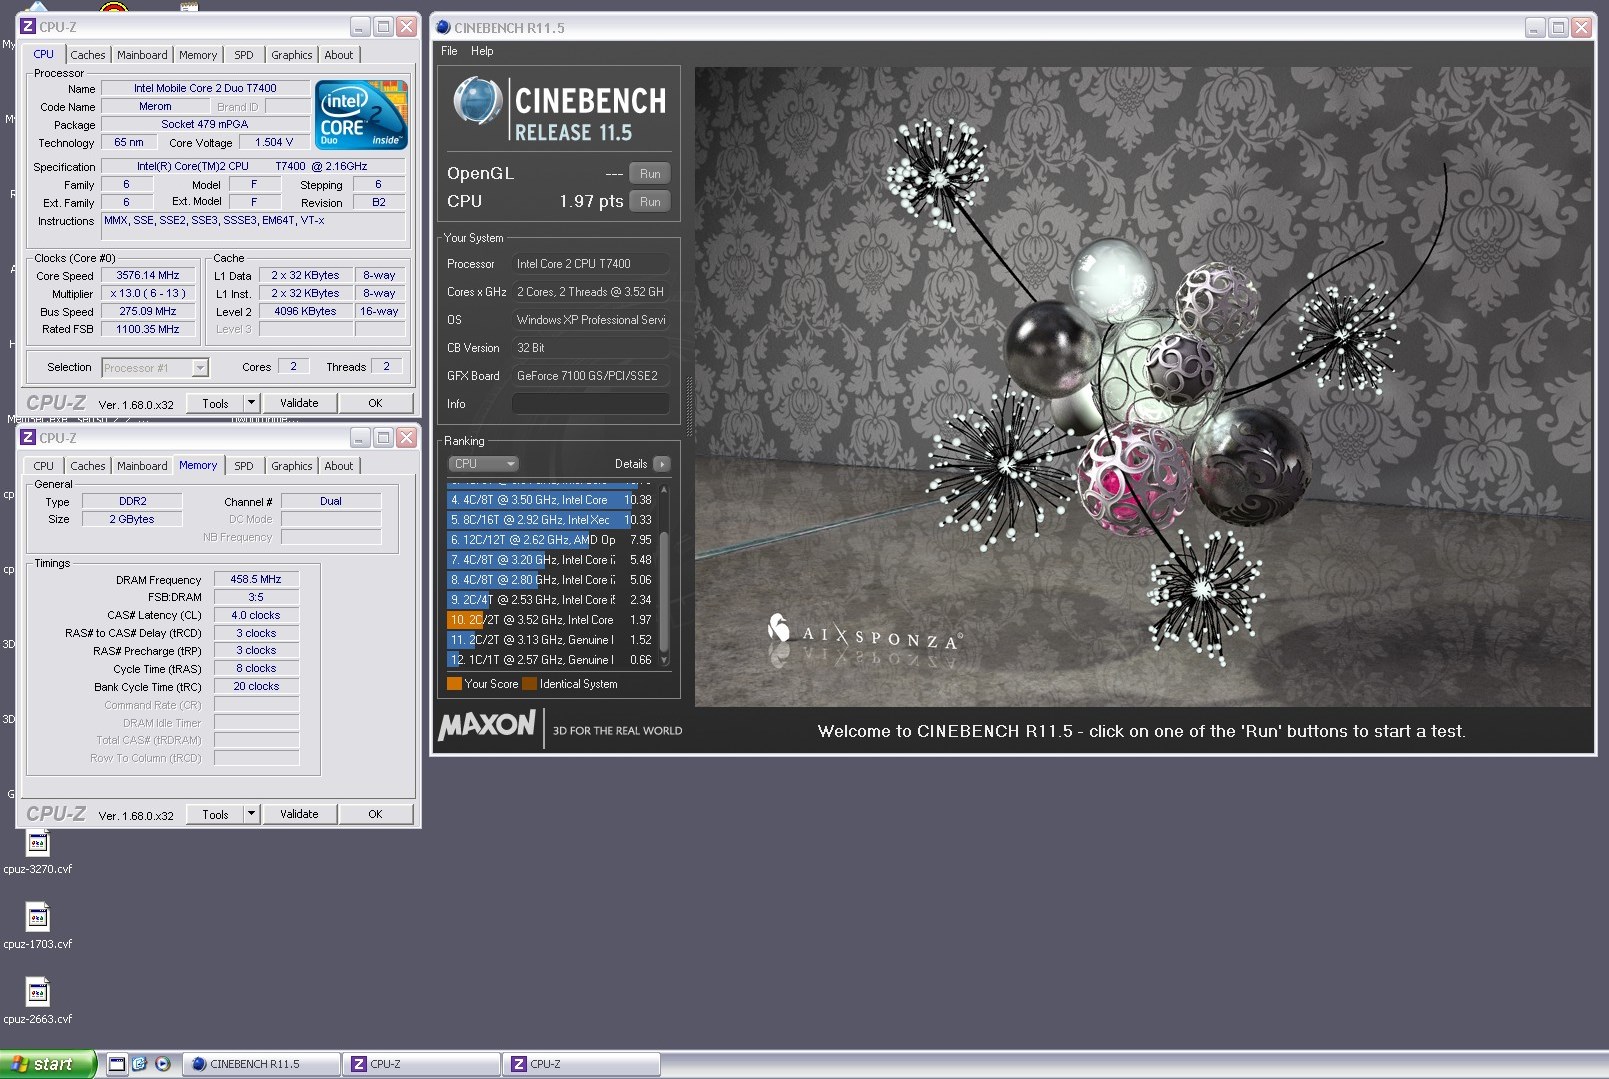The image size is (1609, 1079).
Task: Click OK in lower CPU-Z window
Action: point(375,814)
